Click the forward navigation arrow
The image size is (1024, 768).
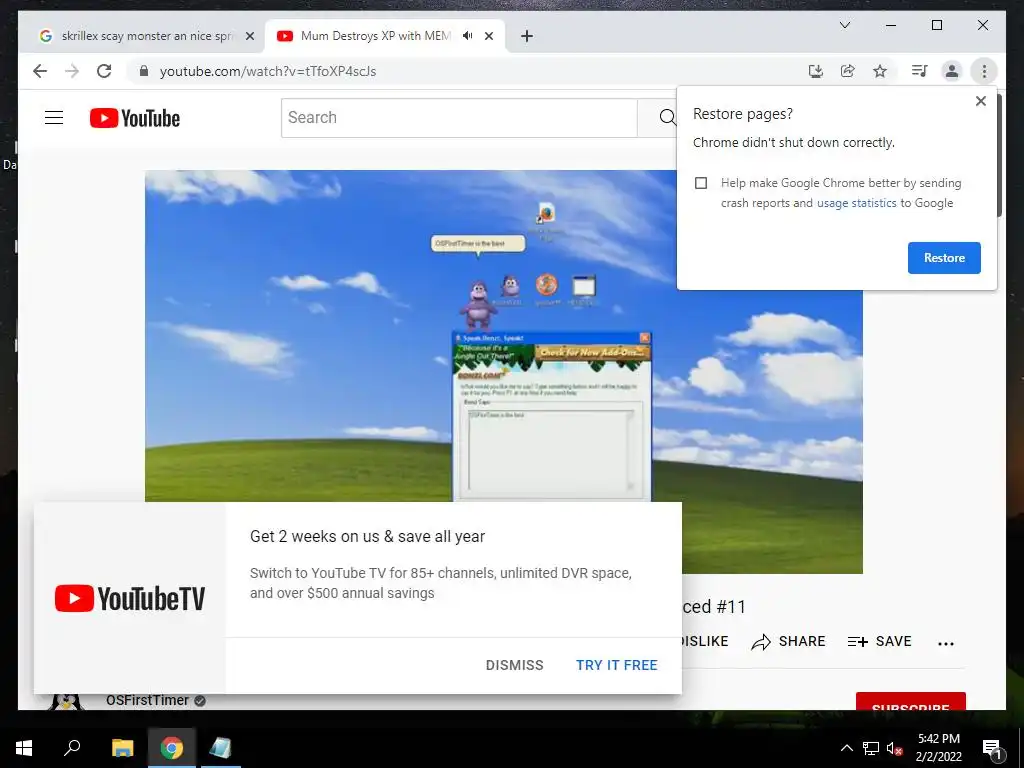coord(72,71)
